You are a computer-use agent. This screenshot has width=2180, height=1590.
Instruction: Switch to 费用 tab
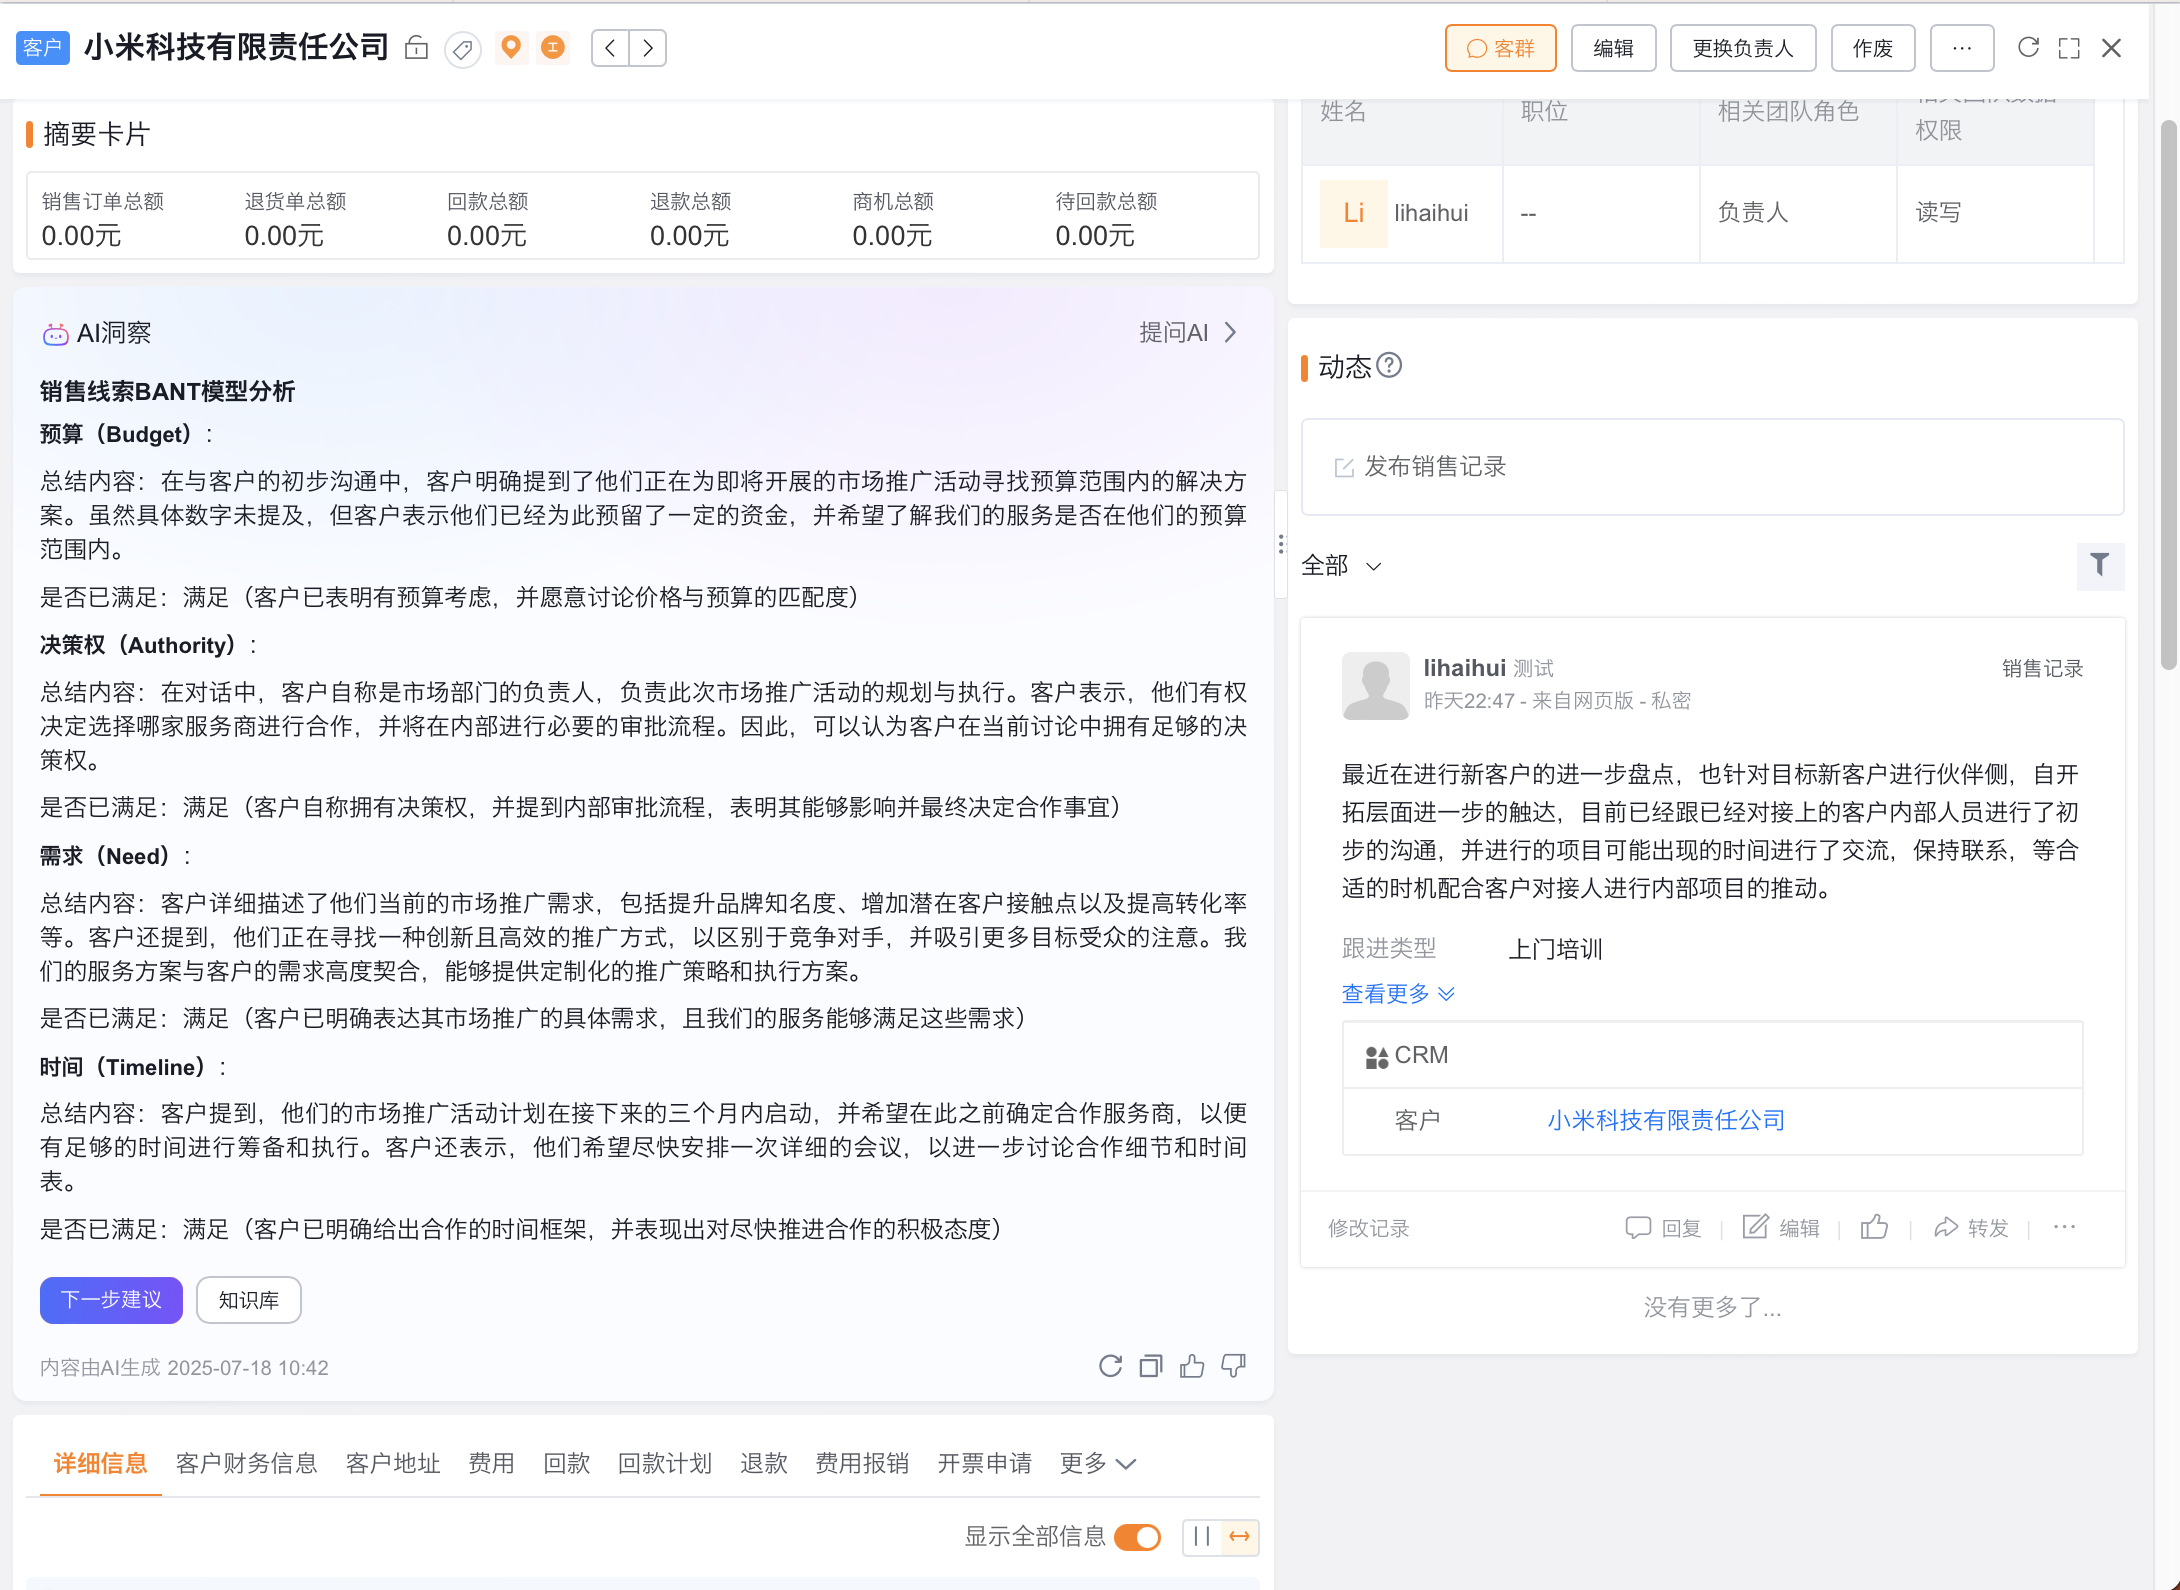[491, 1464]
